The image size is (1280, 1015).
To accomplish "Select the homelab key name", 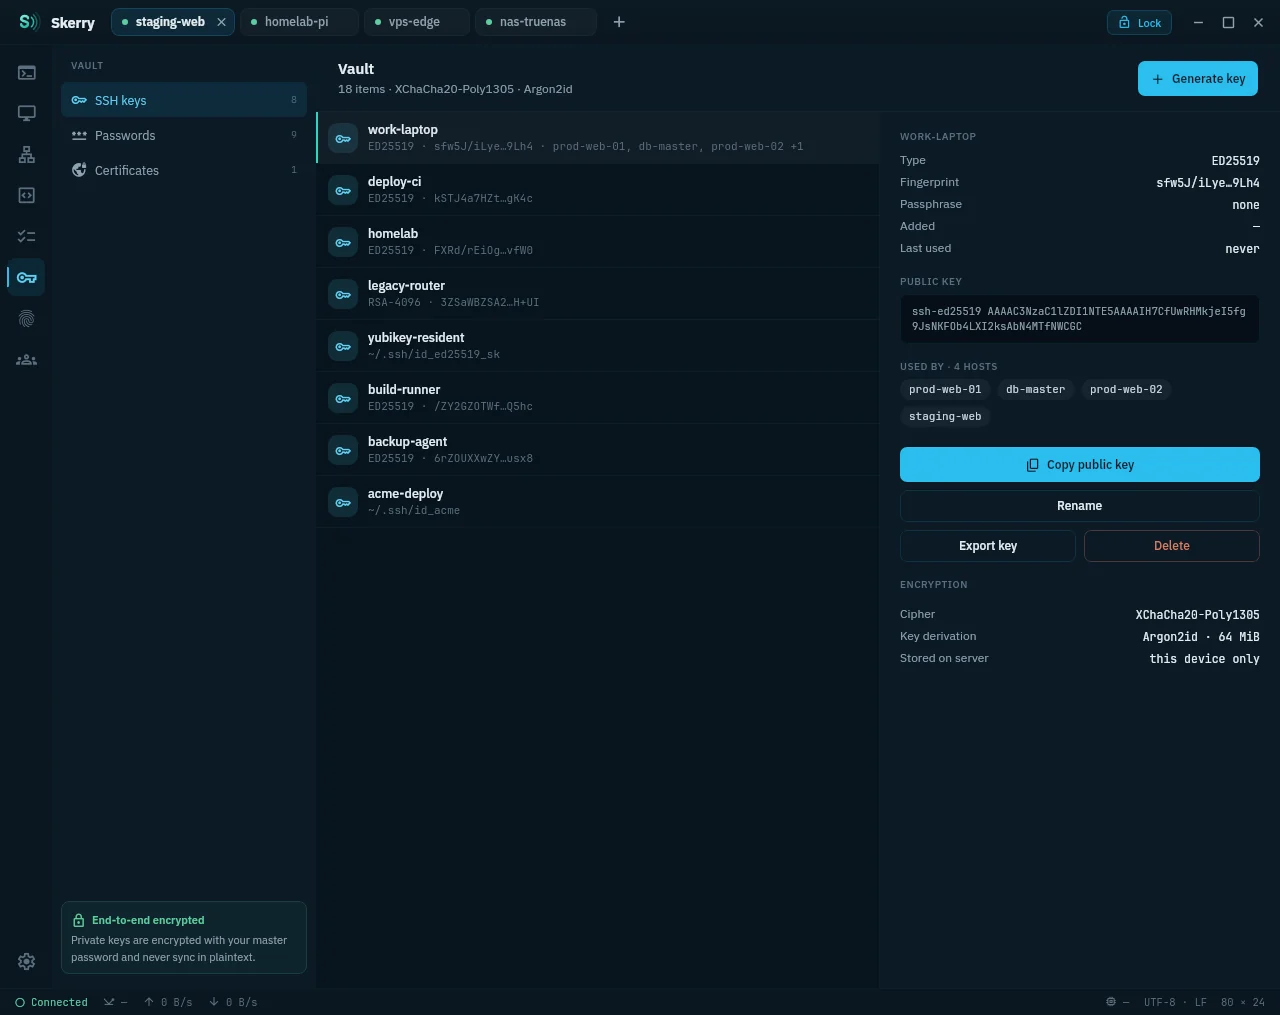I will [393, 234].
